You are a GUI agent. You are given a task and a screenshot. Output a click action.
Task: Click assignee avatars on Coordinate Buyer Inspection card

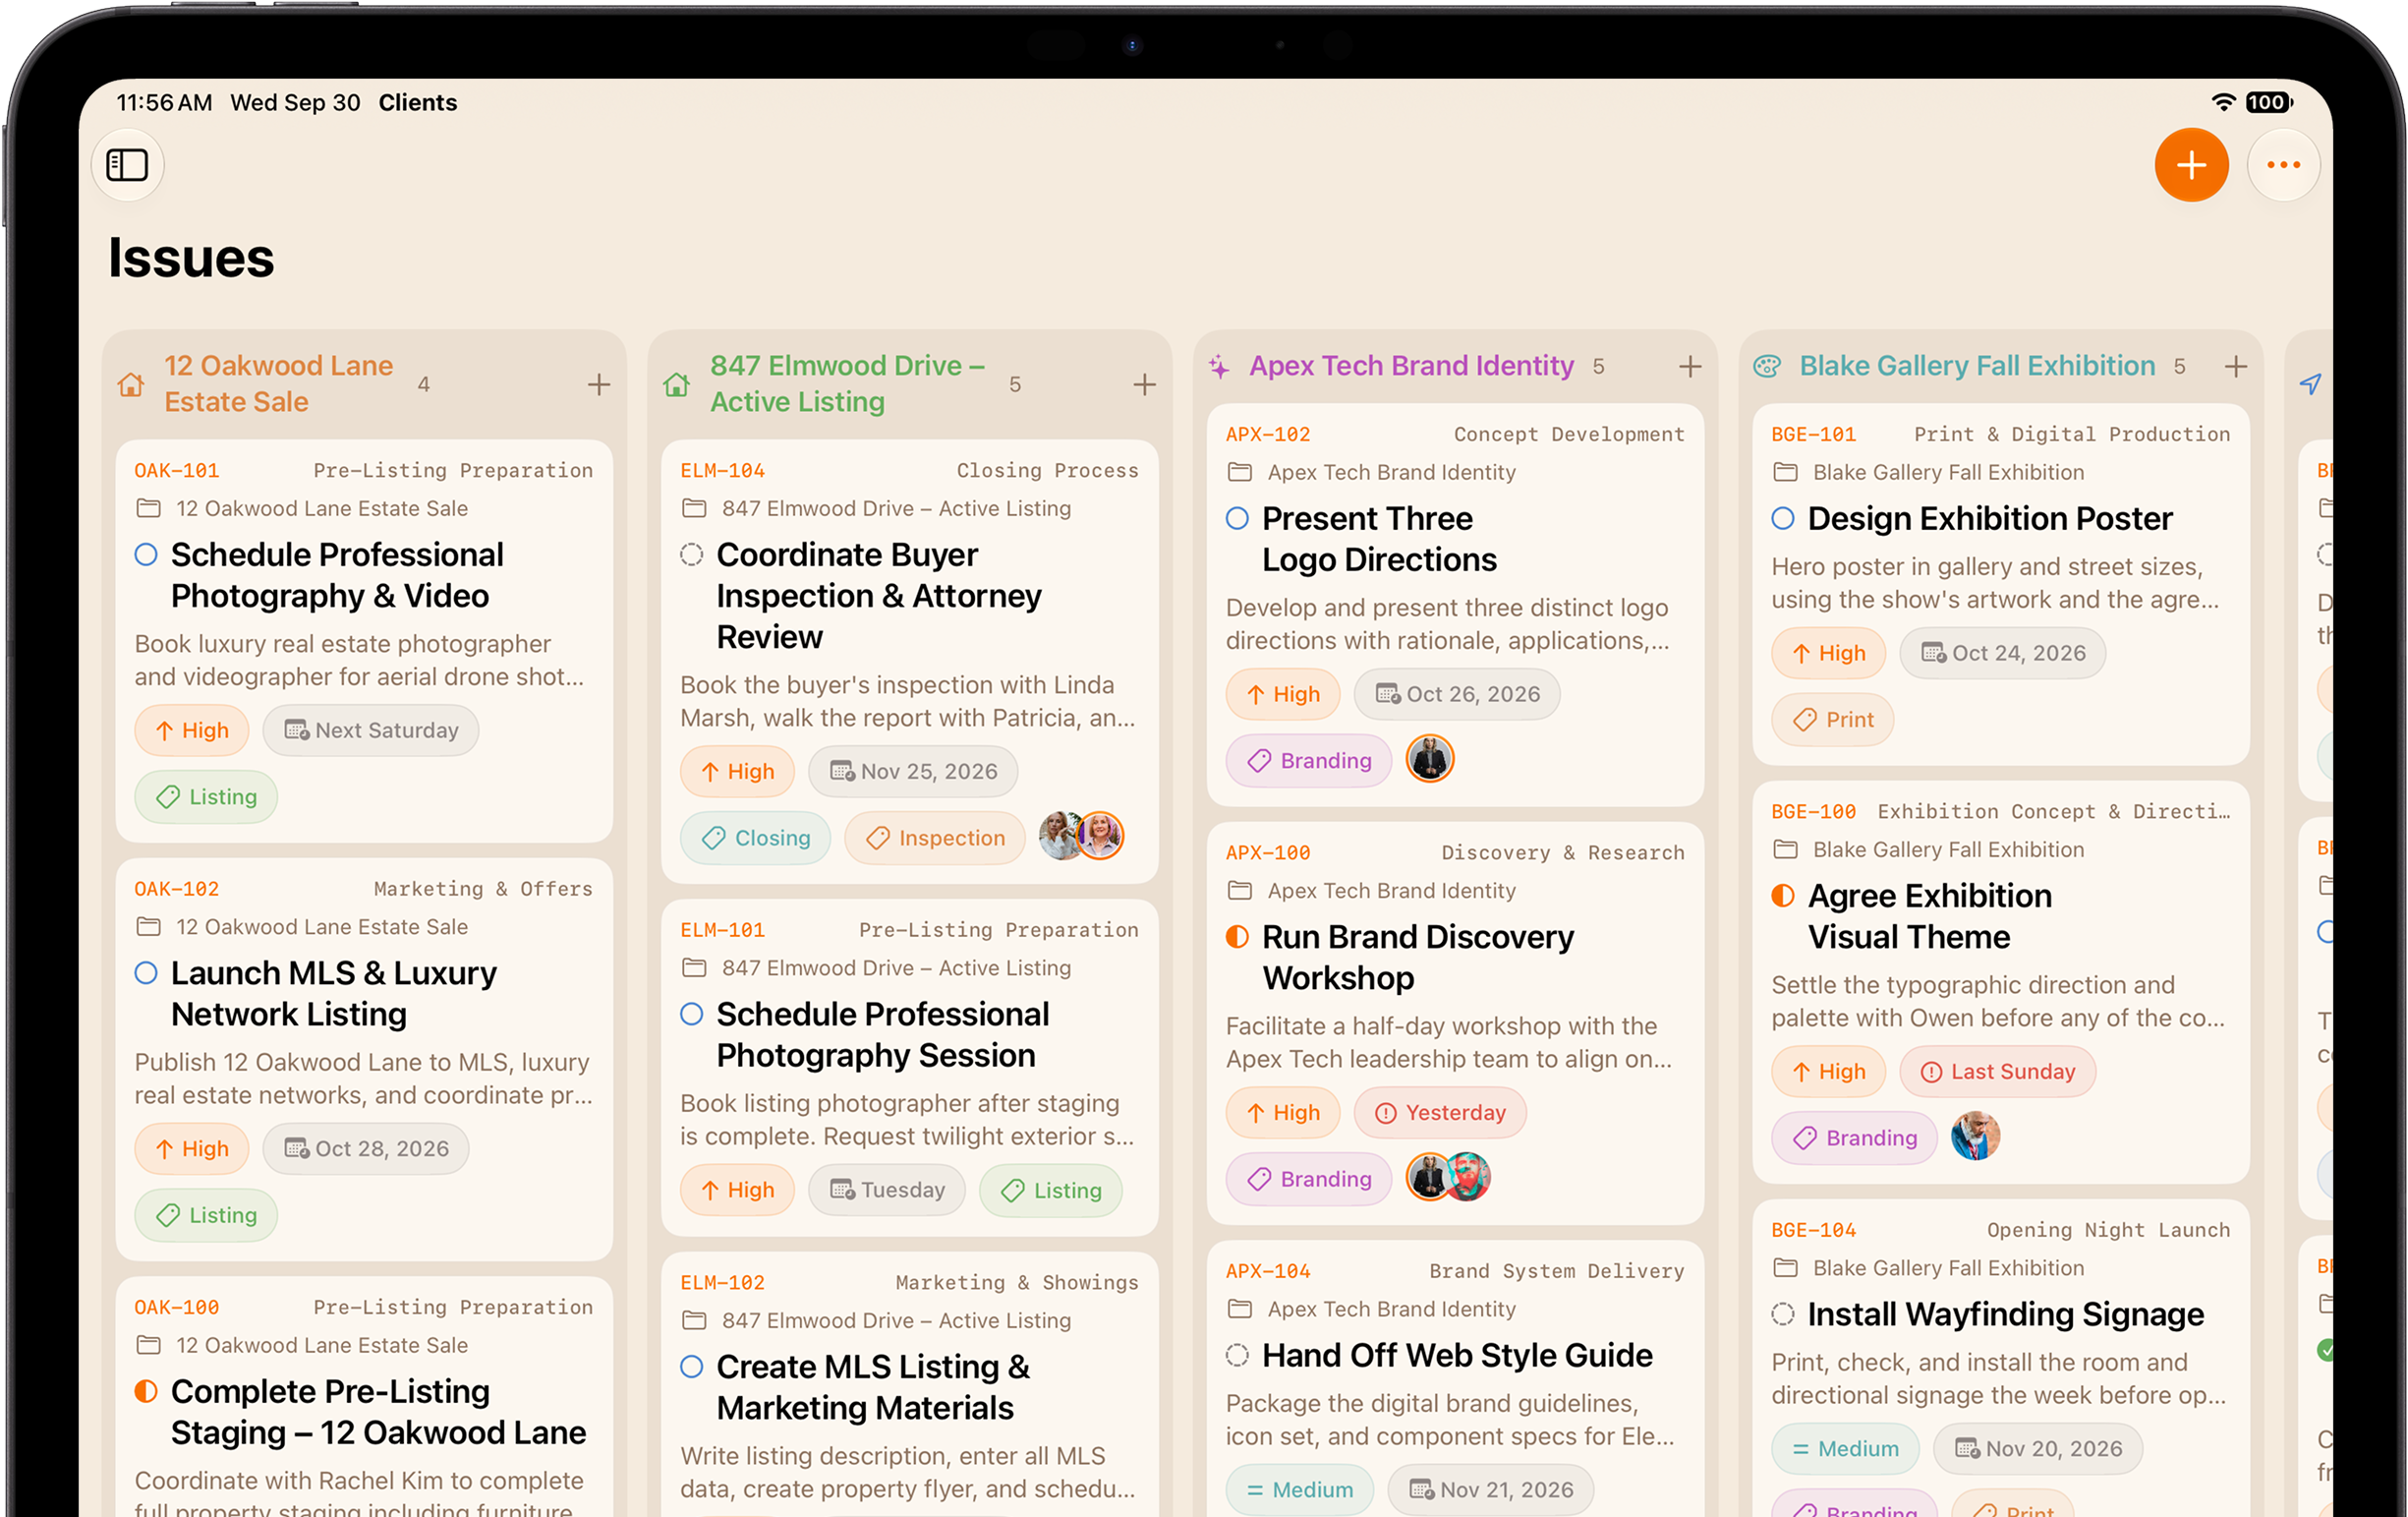pos(1081,836)
